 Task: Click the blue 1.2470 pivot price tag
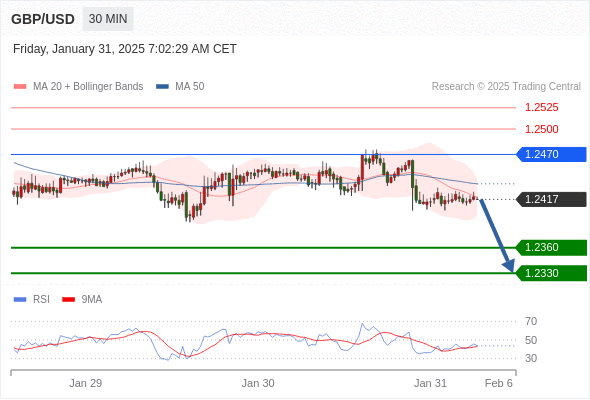tap(551, 155)
